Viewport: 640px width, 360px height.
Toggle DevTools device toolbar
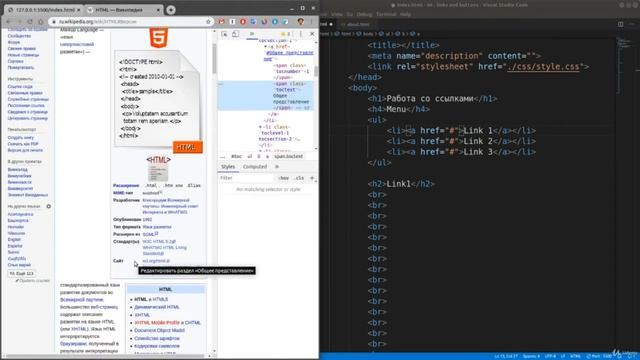[236, 34]
